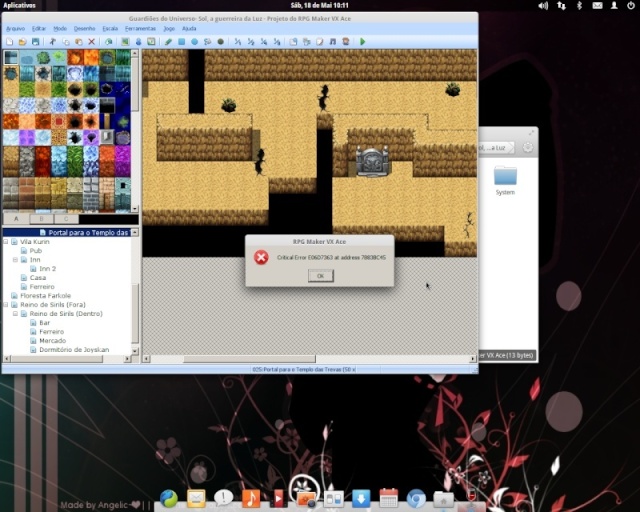Click the Copy toolbar icon
640x512 pixels.
click(66, 42)
